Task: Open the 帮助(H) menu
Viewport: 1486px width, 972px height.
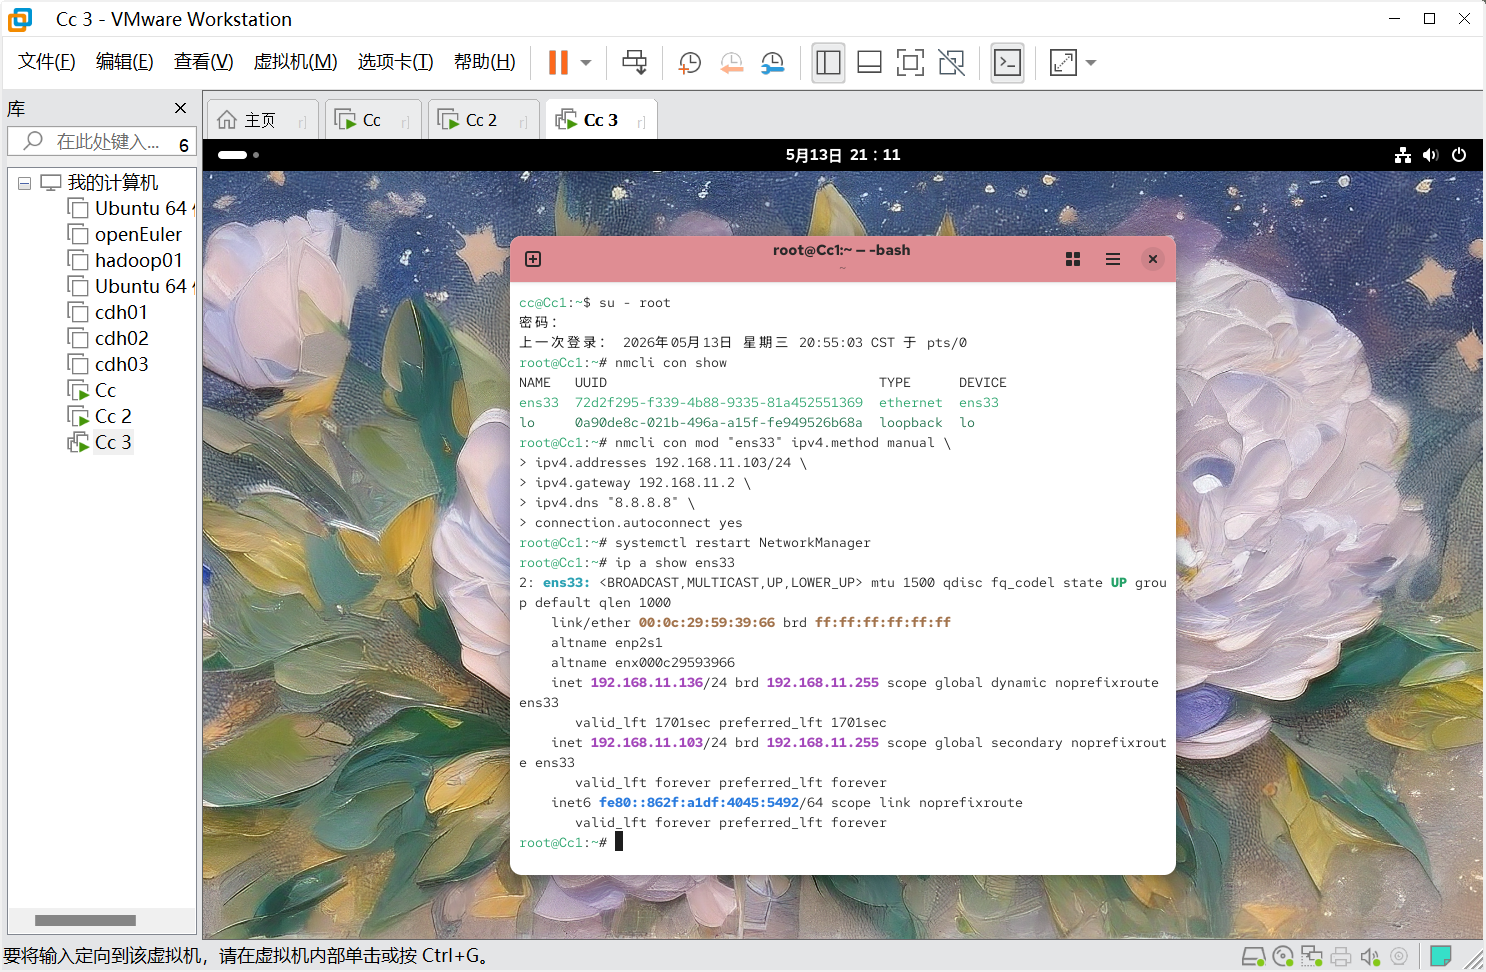Action: [x=484, y=62]
